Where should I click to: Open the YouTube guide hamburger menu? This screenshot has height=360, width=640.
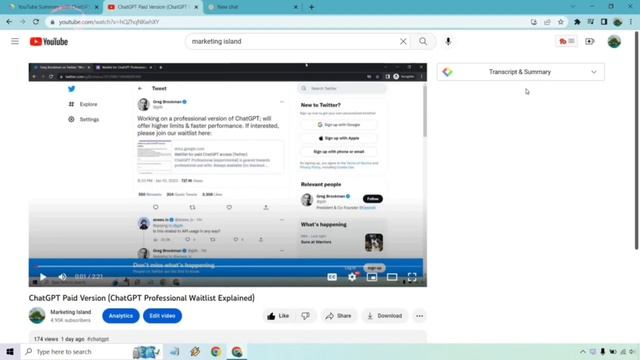15,41
